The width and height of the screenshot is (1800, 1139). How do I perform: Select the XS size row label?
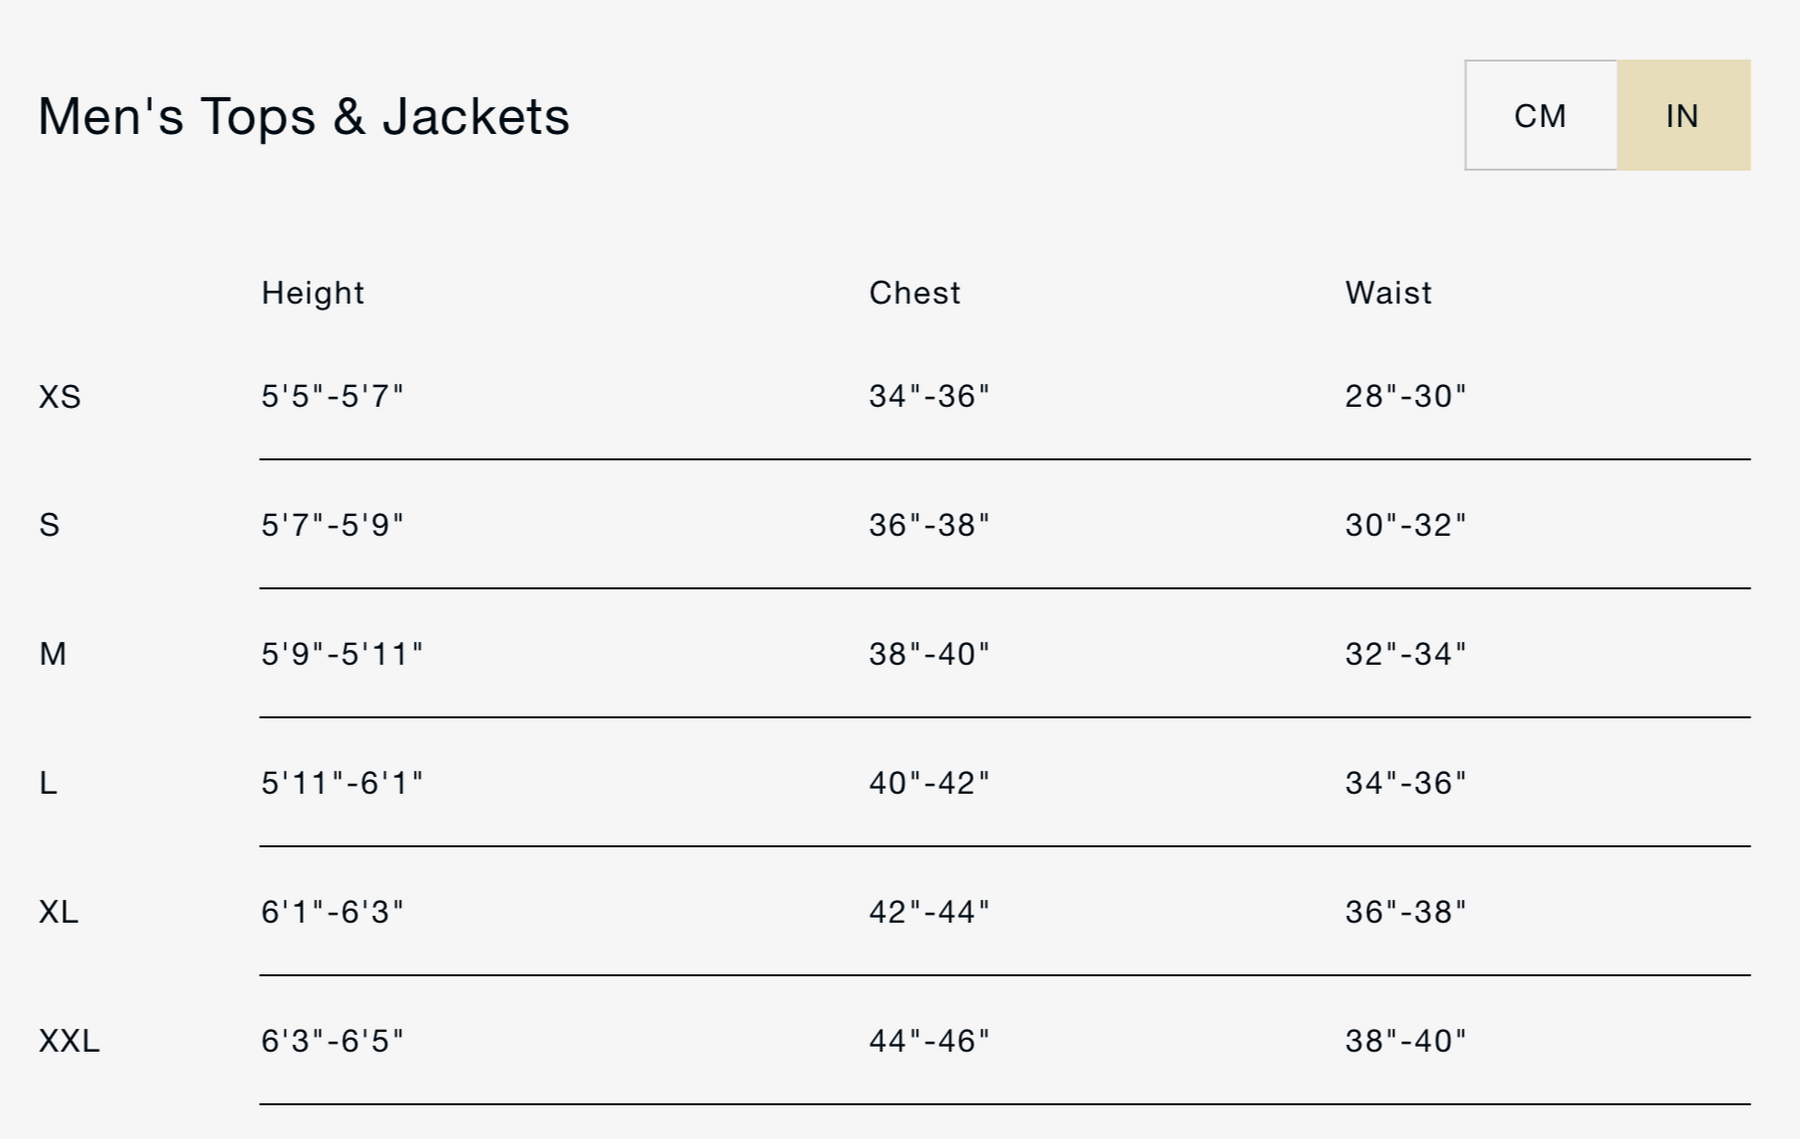click(60, 397)
